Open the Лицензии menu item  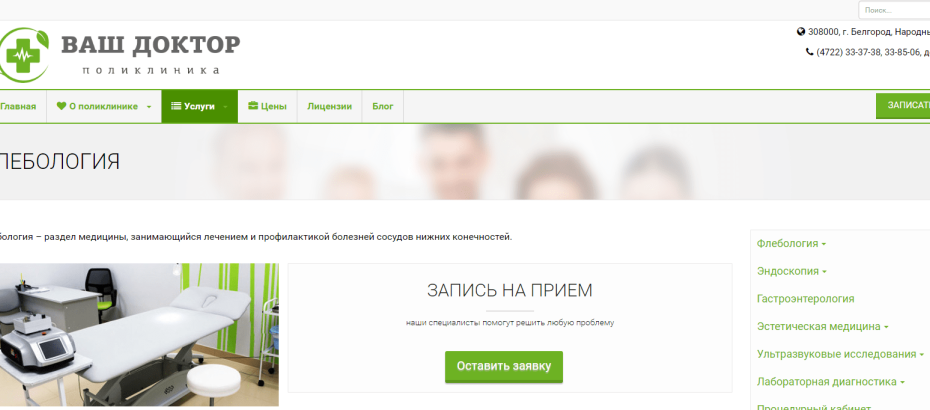[329, 107]
